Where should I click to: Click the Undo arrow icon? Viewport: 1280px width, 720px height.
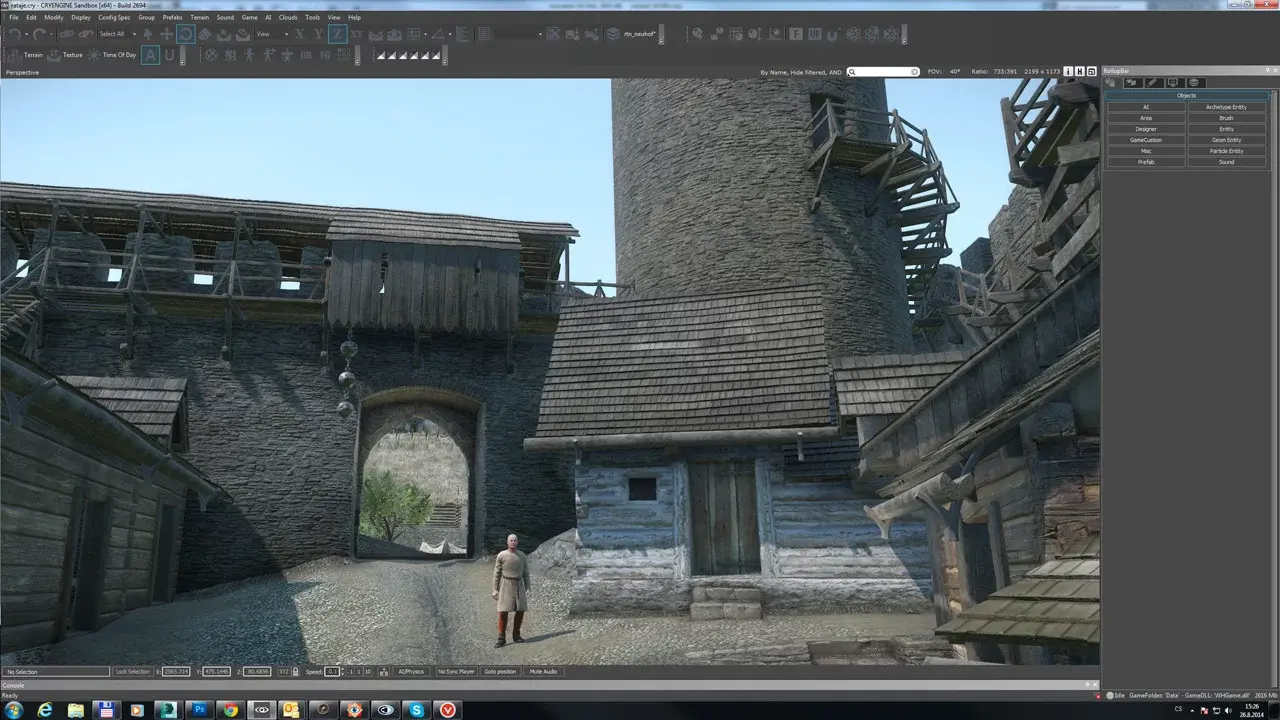coord(14,34)
